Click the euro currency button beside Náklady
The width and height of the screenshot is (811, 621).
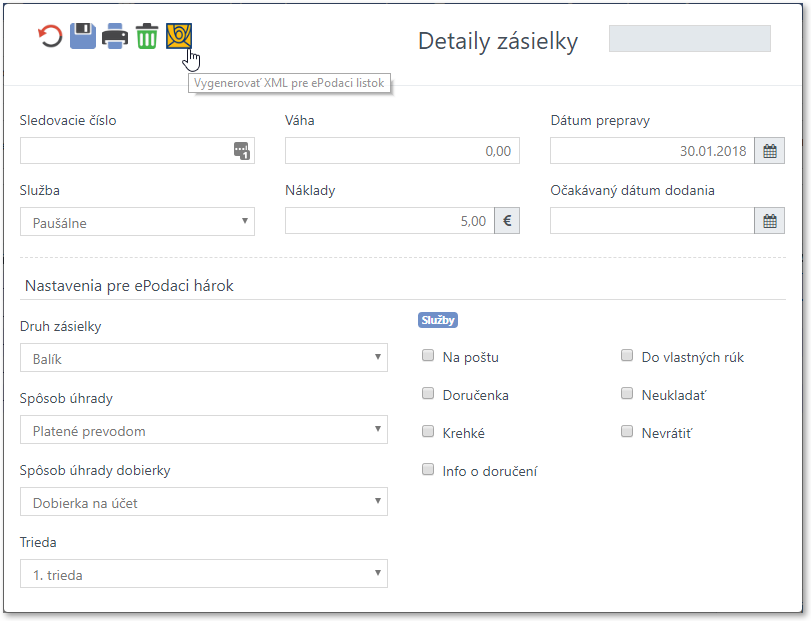click(x=507, y=221)
